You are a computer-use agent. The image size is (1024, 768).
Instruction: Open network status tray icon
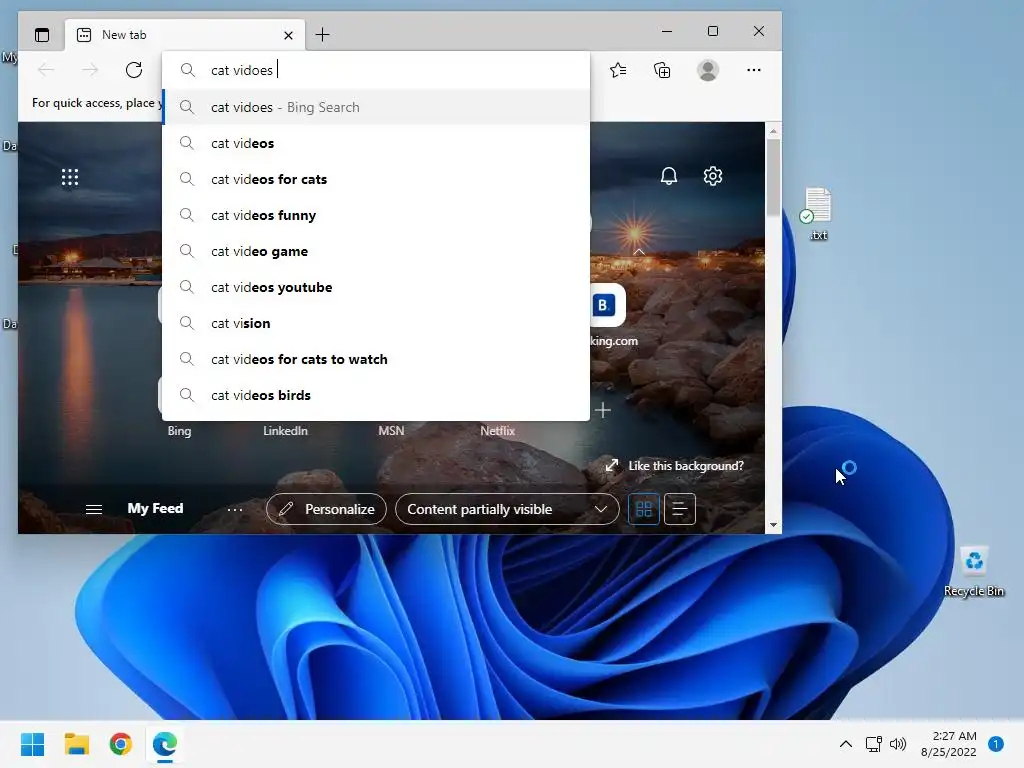pyautogui.click(x=873, y=744)
